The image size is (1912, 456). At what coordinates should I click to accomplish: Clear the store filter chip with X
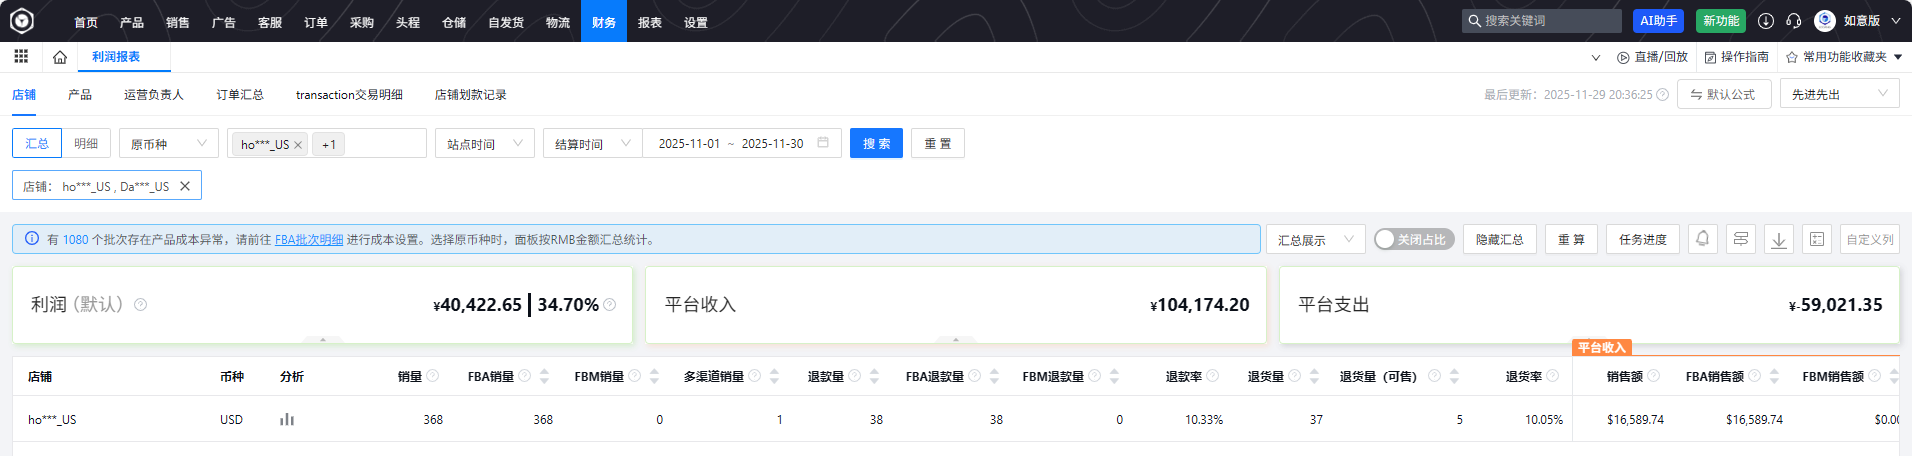pyautogui.click(x=185, y=186)
